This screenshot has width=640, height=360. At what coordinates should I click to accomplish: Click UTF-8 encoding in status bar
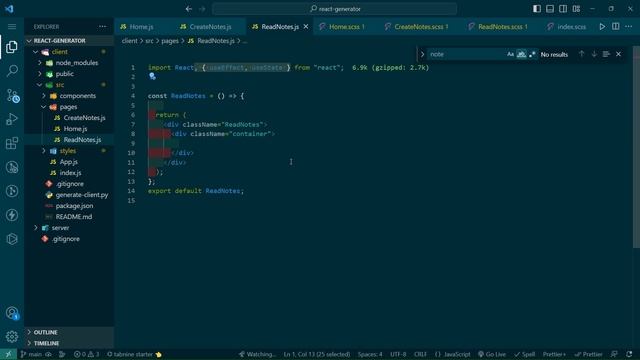click(x=398, y=354)
